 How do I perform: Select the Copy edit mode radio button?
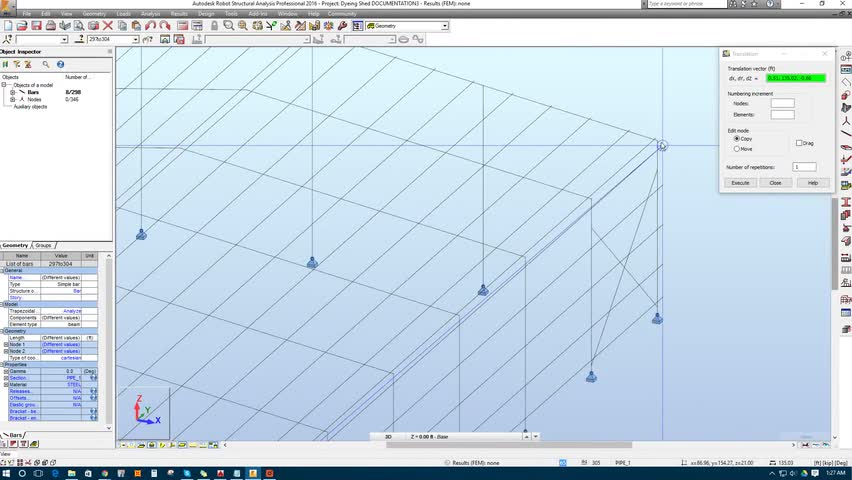tap(737, 139)
